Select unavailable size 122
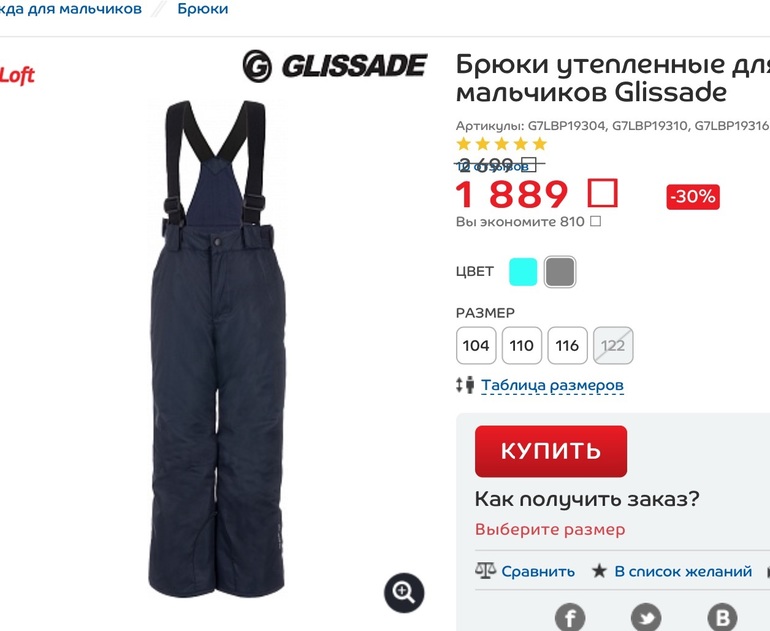770x631 pixels. tap(613, 345)
